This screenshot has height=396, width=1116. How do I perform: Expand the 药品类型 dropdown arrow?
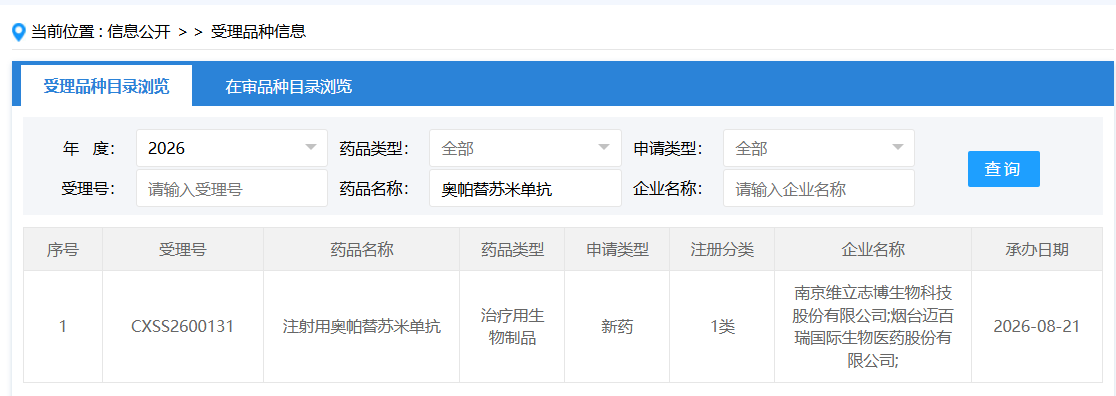pyautogui.click(x=604, y=148)
